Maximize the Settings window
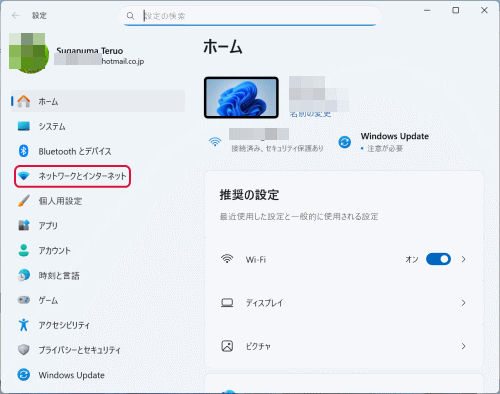Screen dimensions: 500x394 [x=455, y=10]
